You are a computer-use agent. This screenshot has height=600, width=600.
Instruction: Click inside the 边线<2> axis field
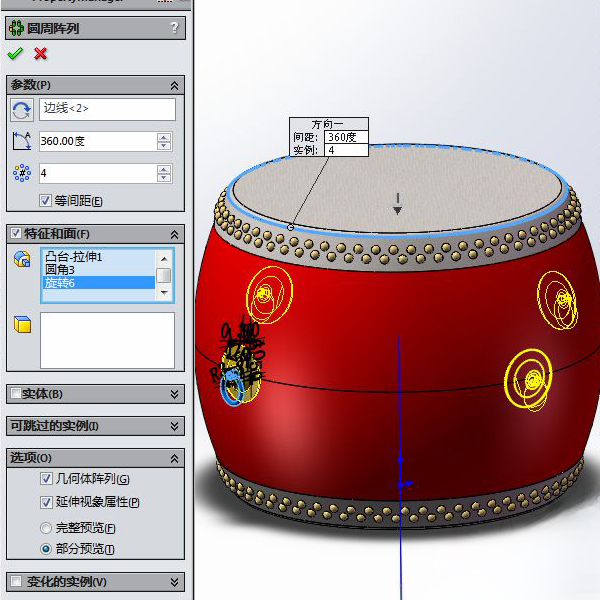pos(107,109)
